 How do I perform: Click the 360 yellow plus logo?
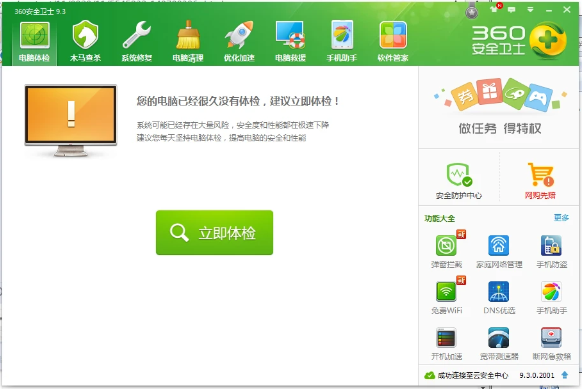548,40
